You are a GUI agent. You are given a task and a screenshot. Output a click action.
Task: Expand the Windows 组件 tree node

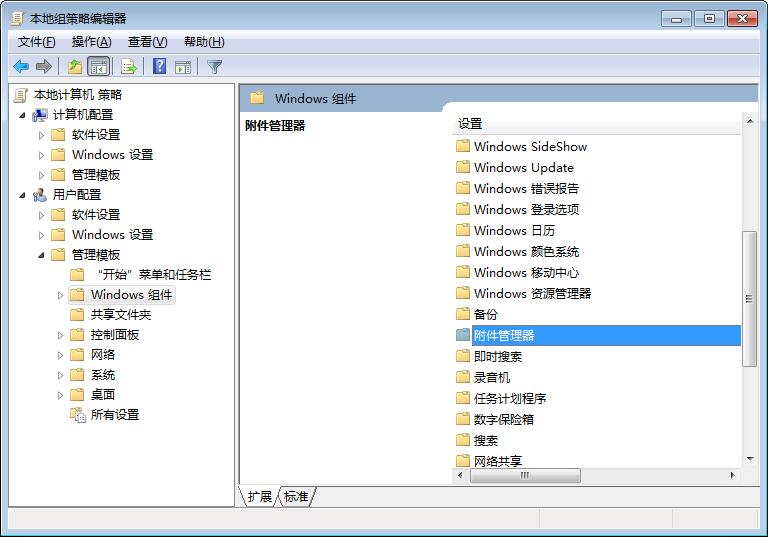click(61, 295)
